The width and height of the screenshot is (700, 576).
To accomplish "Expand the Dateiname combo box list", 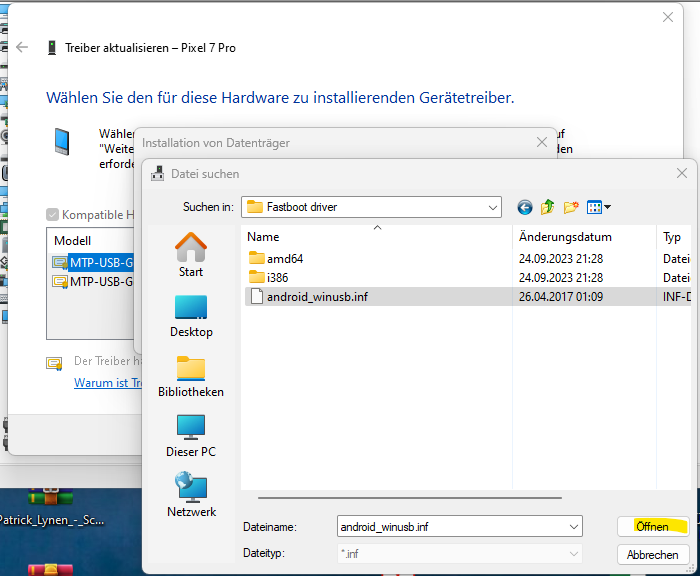I will 573,526.
